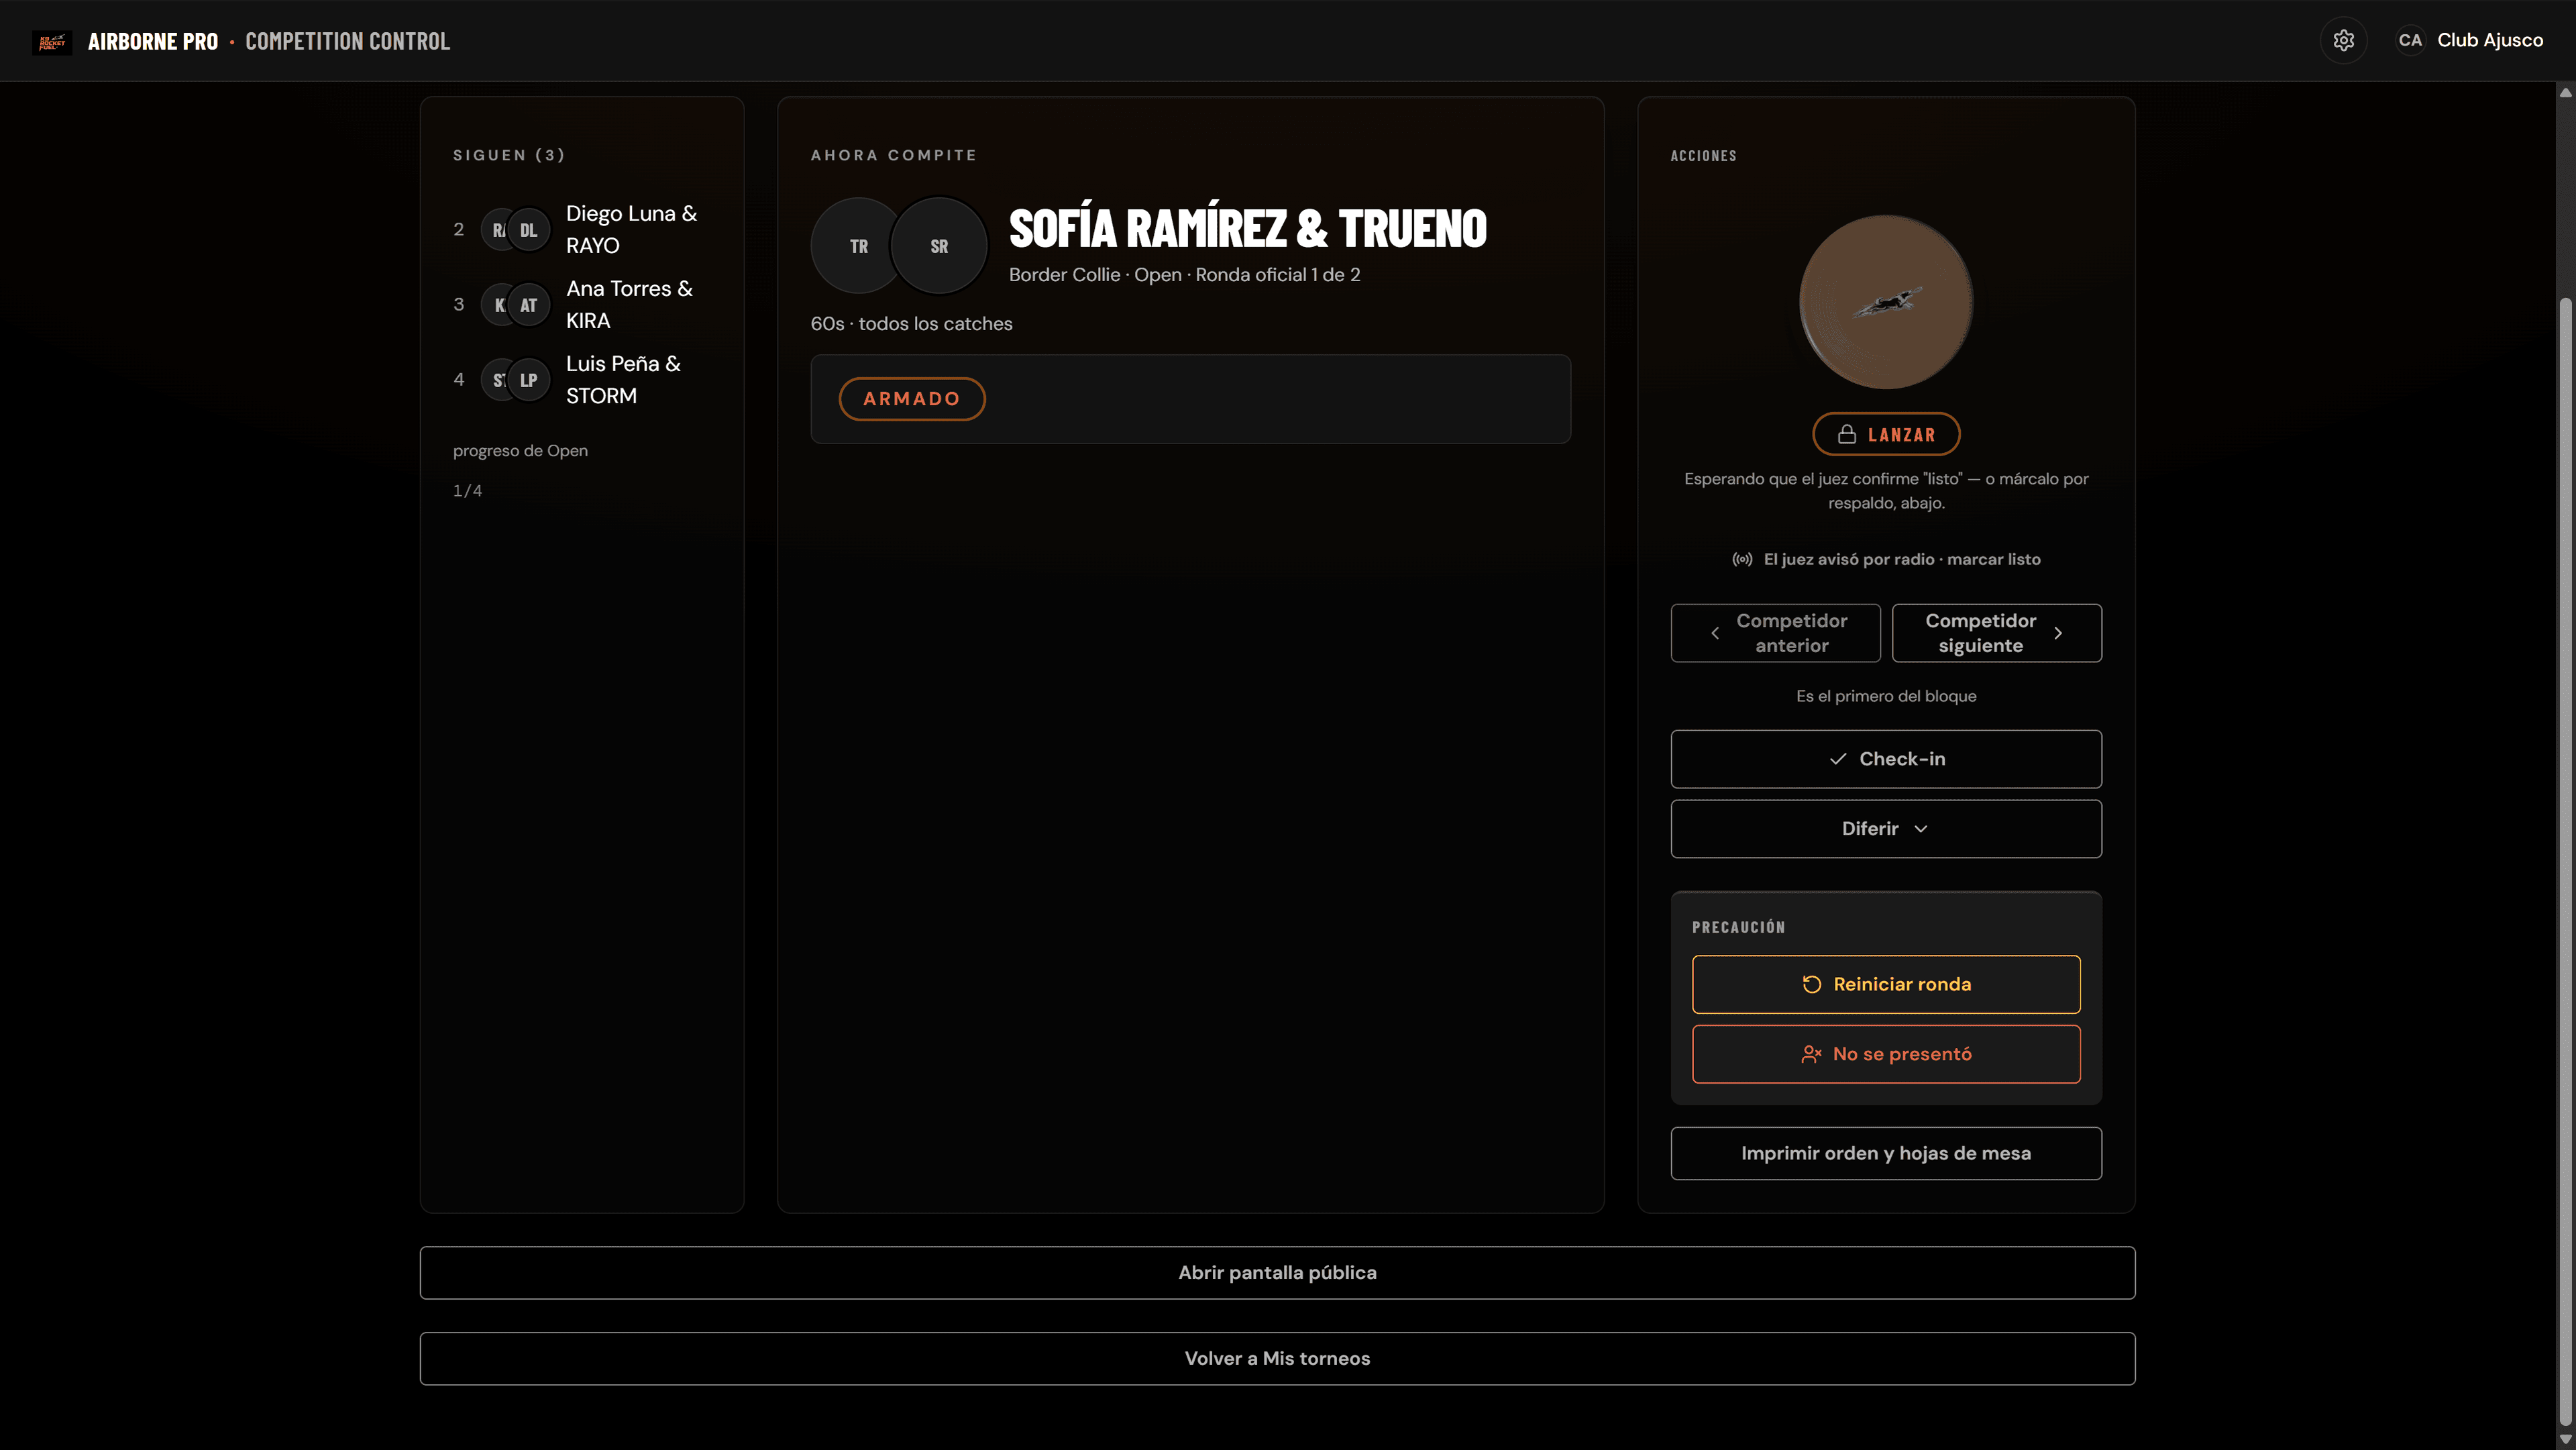Click the "60s · todos los catches" text
Viewport: 2576px width, 1450px height.
coord(911,324)
